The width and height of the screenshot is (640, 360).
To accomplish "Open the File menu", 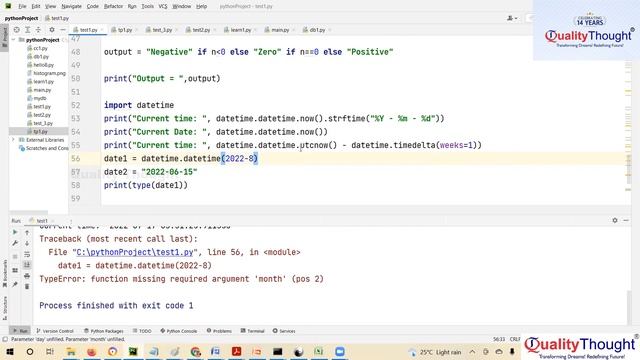I will pyautogui.click(x=22, y=6).
